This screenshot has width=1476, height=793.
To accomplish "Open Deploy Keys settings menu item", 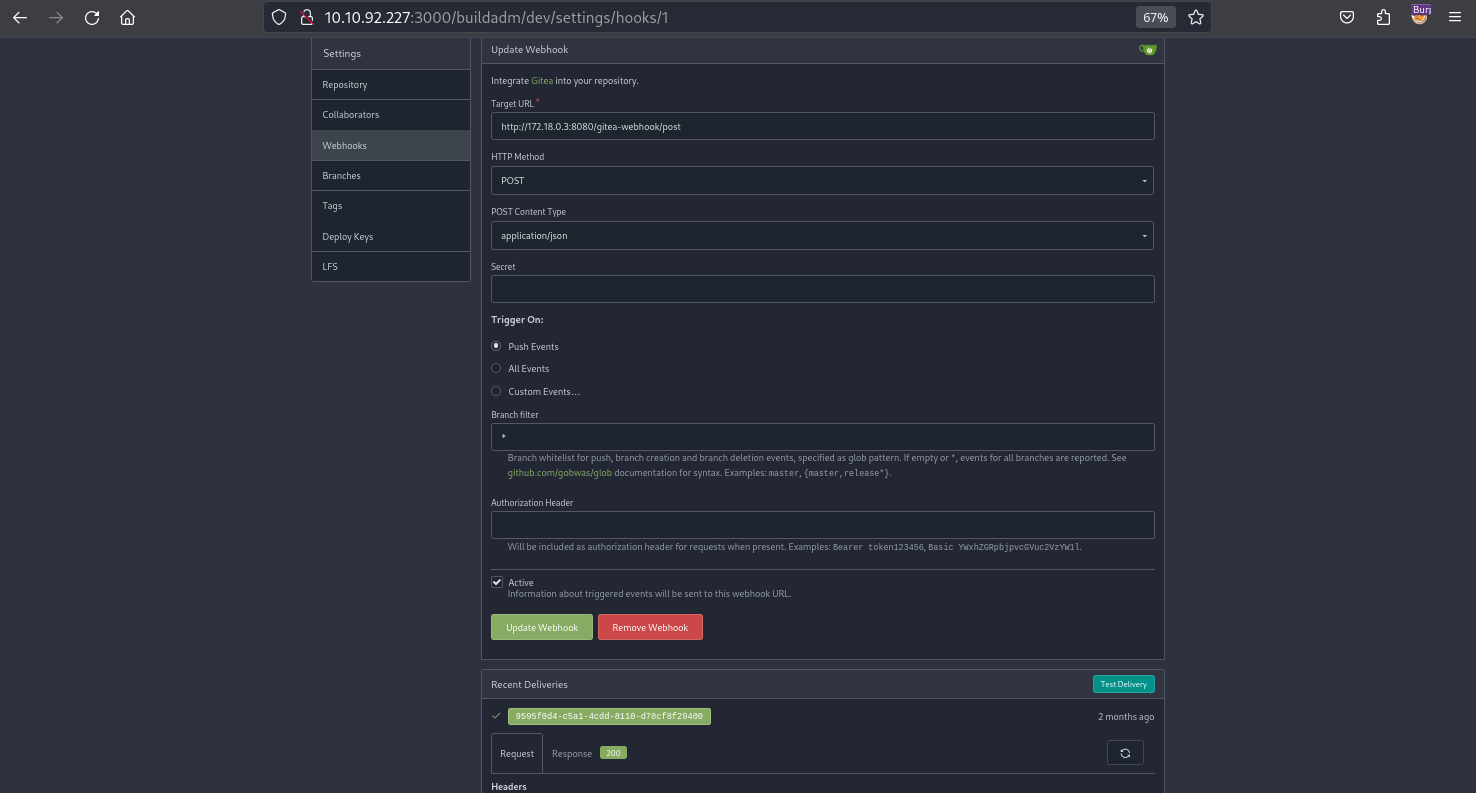I will coord(391,237).
